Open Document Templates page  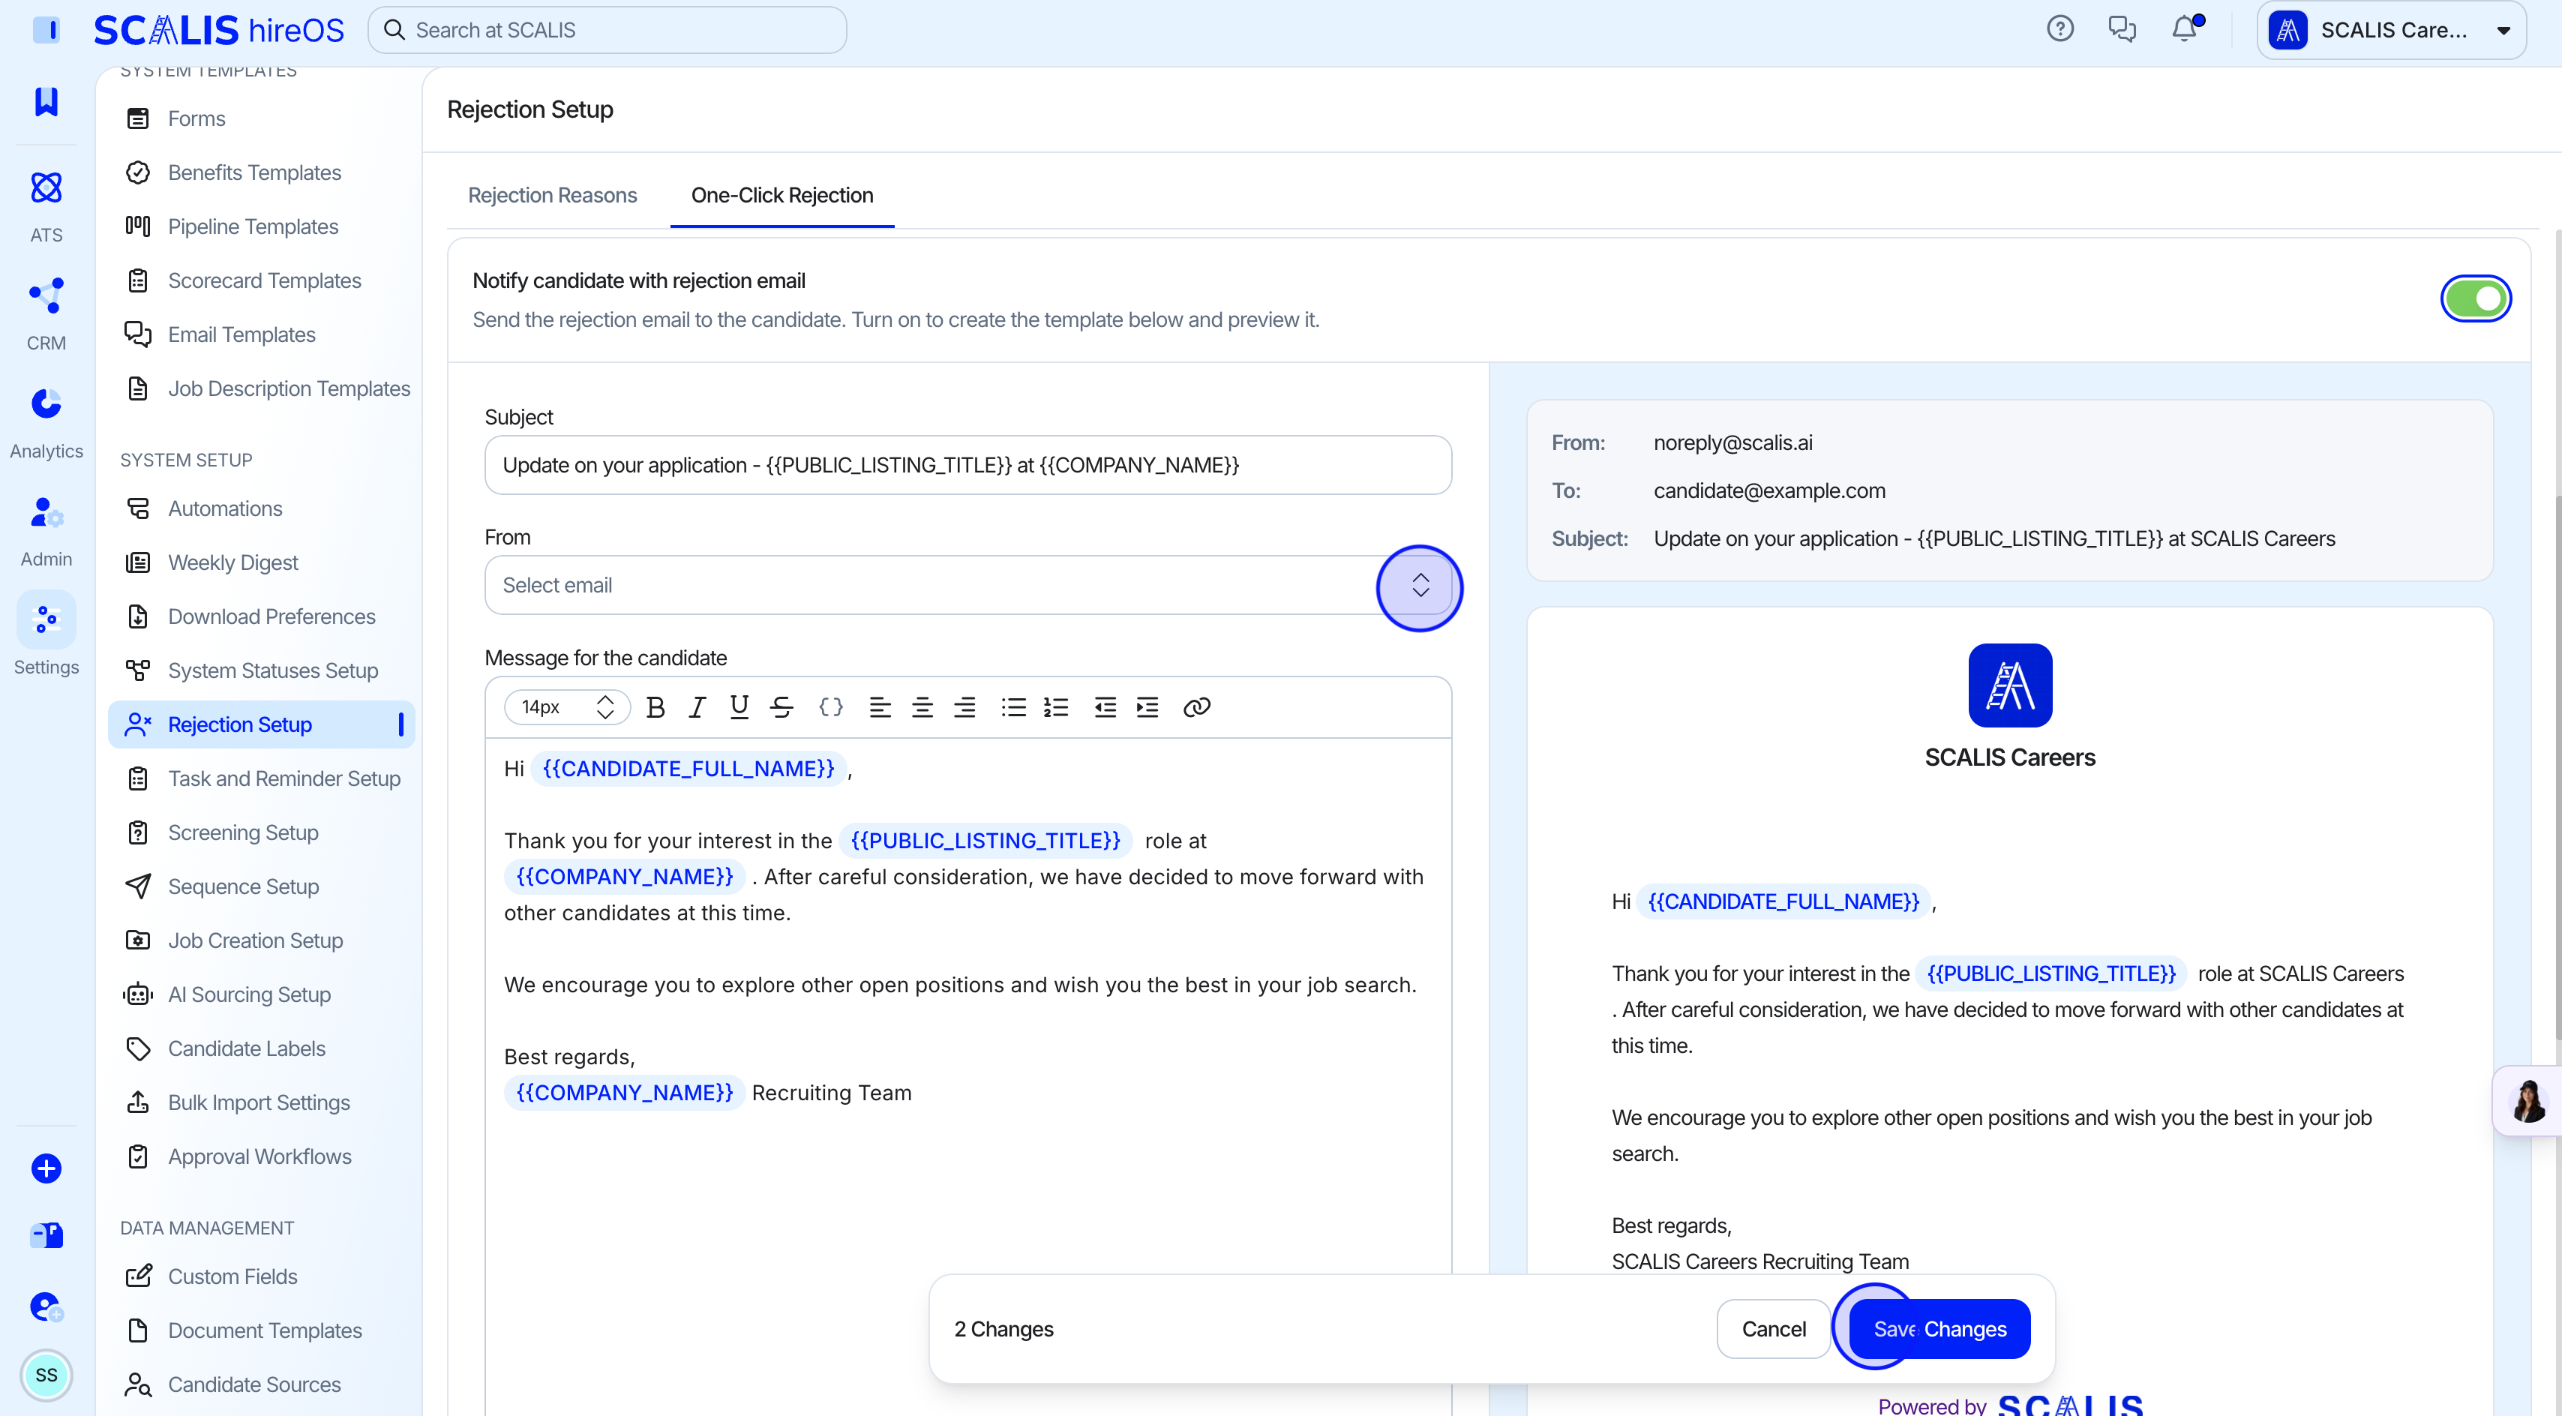click(261, 1330)
